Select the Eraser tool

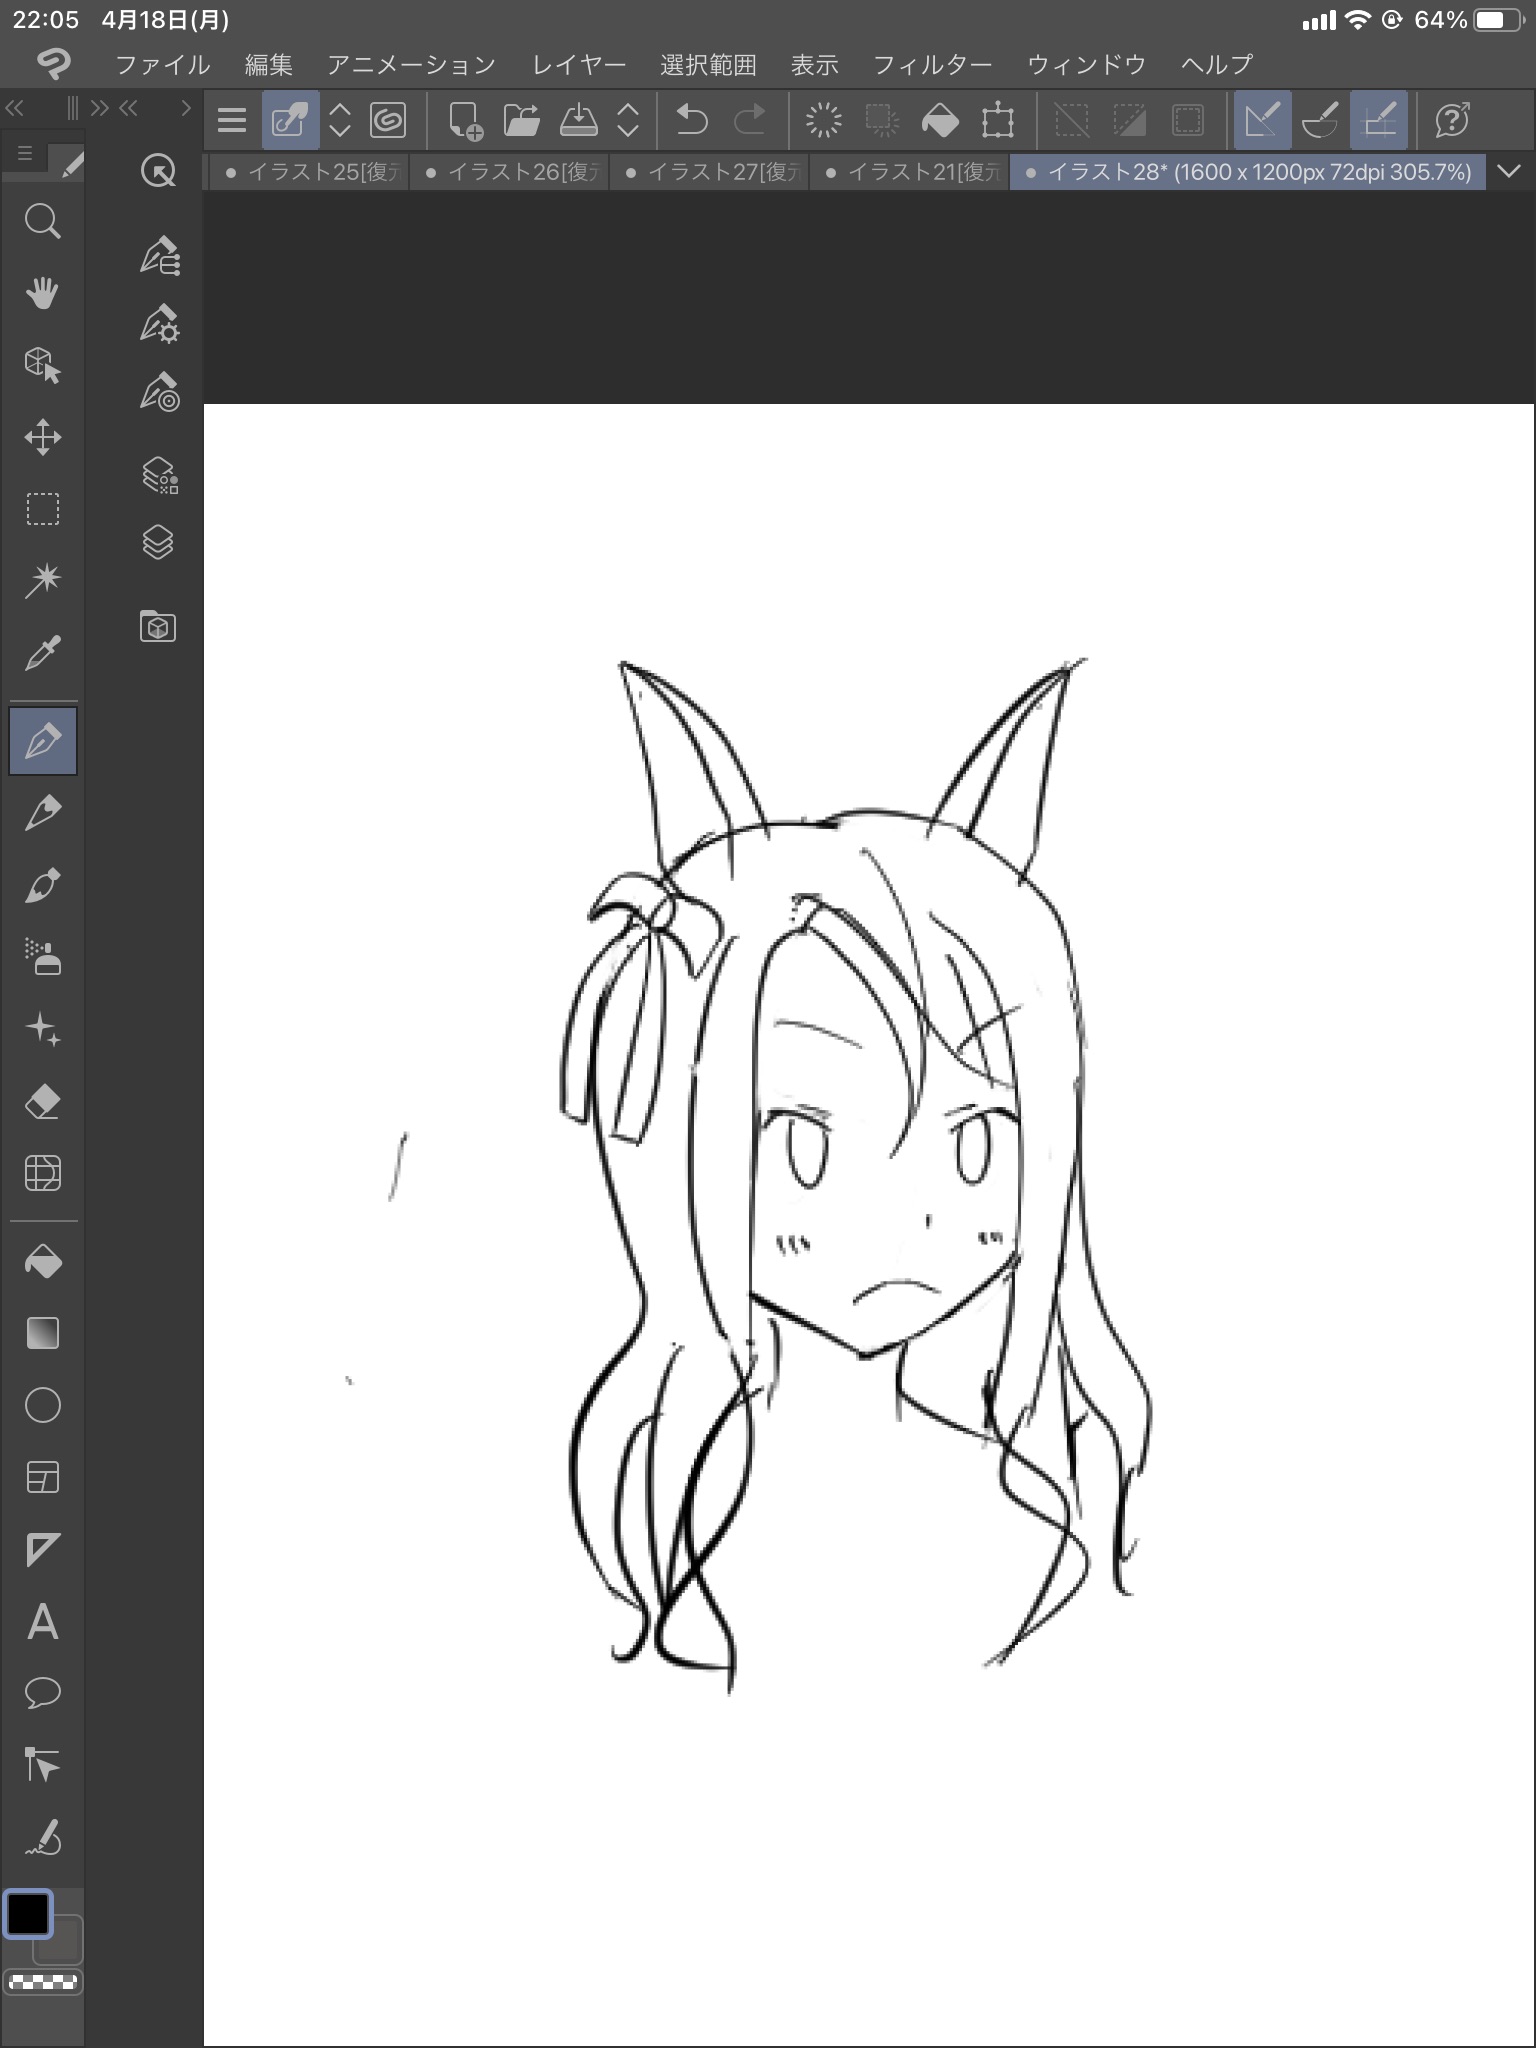pos(42,1102)
